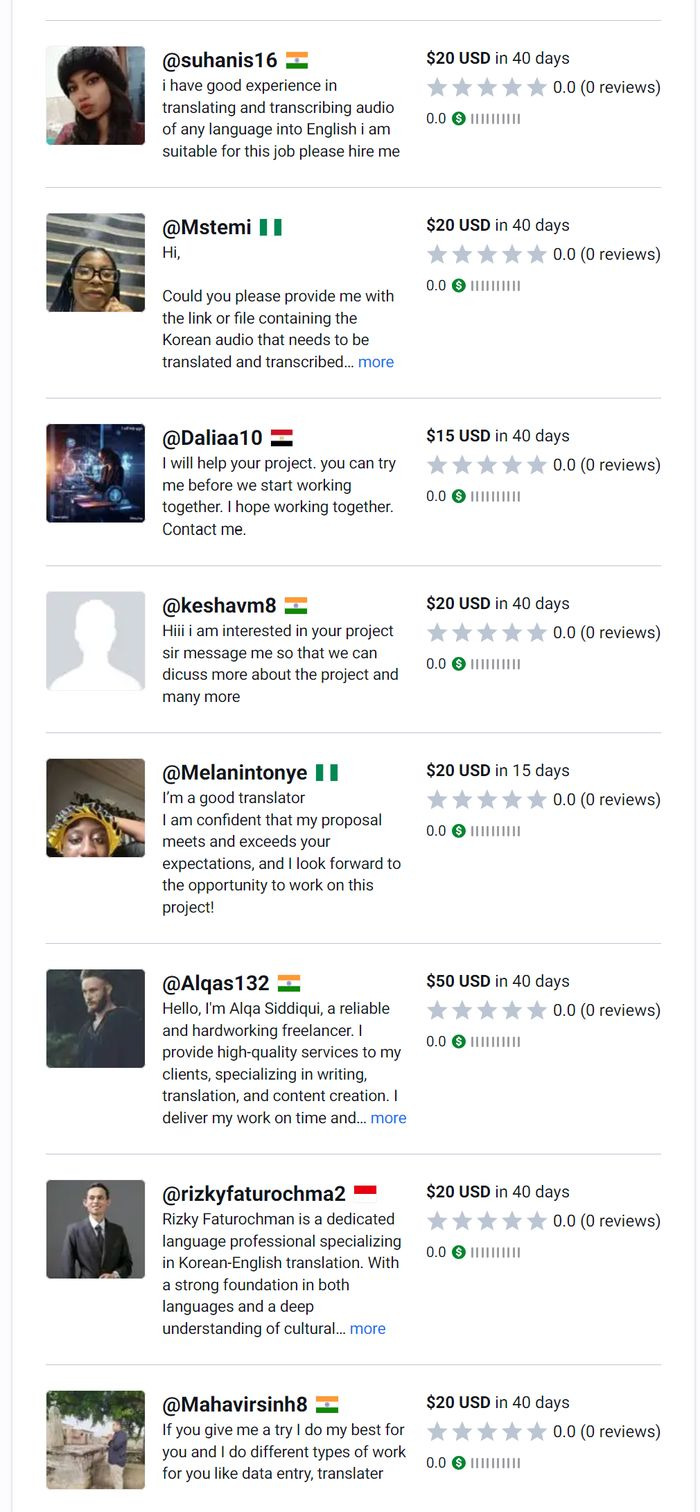Show more of @rizkyfaturochma2's proposal

point(367,1329)
